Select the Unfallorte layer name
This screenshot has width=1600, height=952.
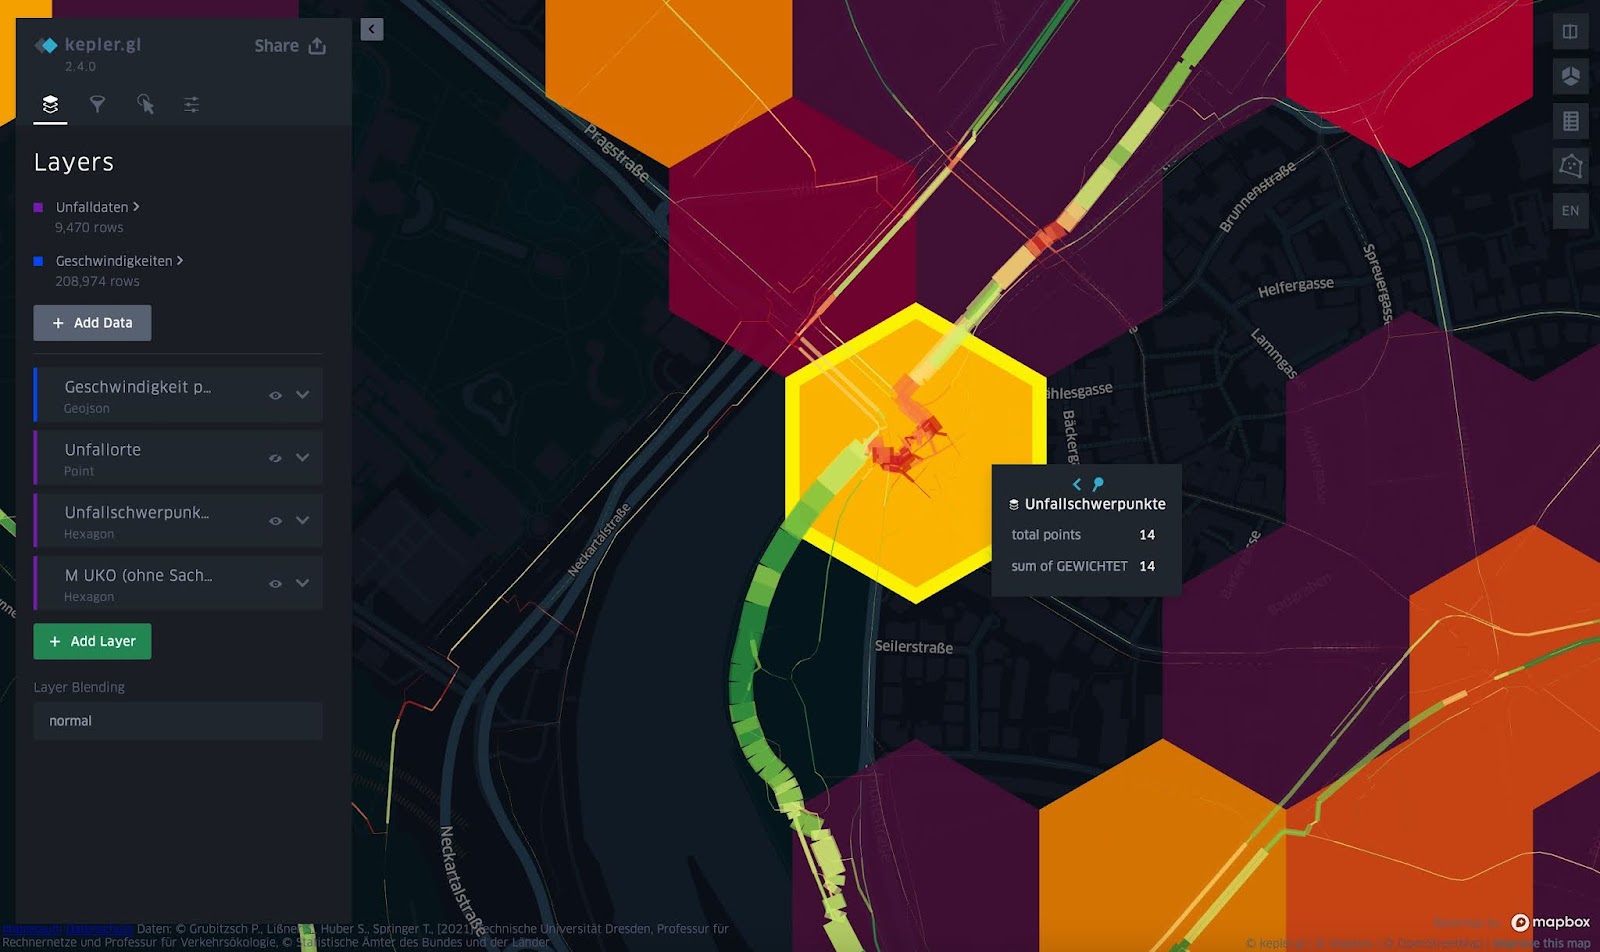pyautogui.click(x=103, y=450)
